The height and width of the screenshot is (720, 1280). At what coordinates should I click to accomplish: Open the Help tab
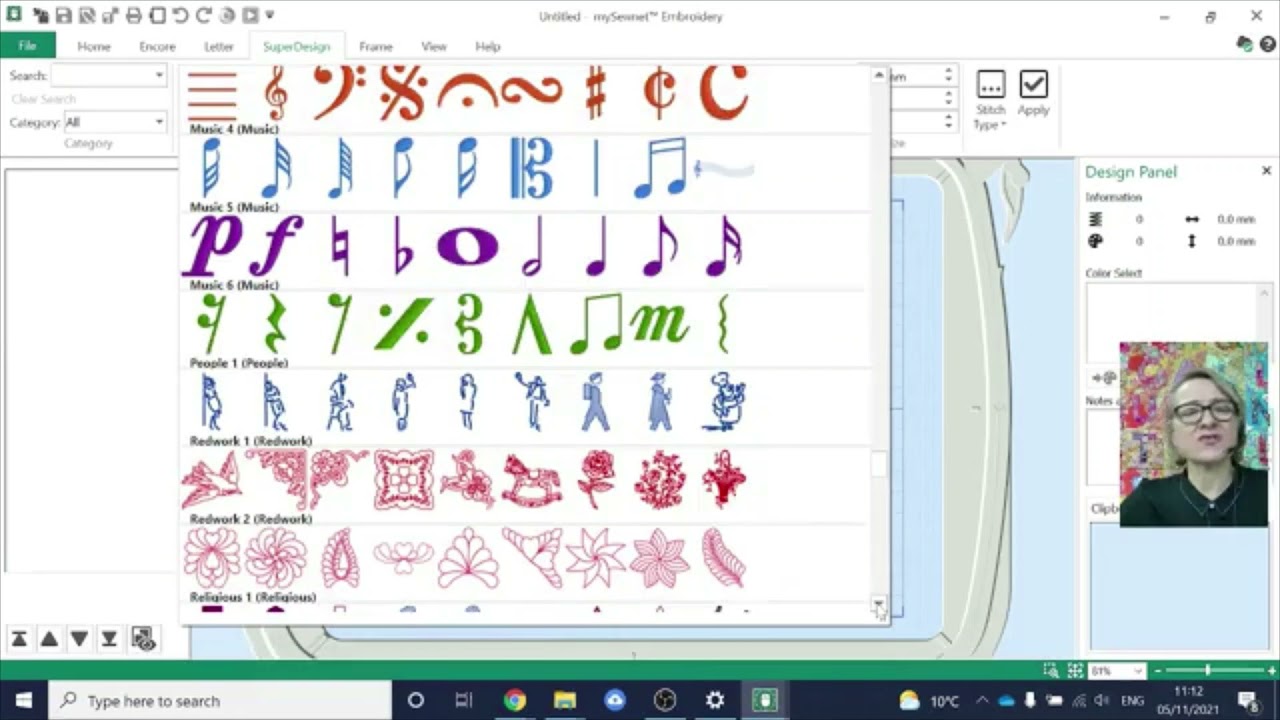(x=488, y=46)
